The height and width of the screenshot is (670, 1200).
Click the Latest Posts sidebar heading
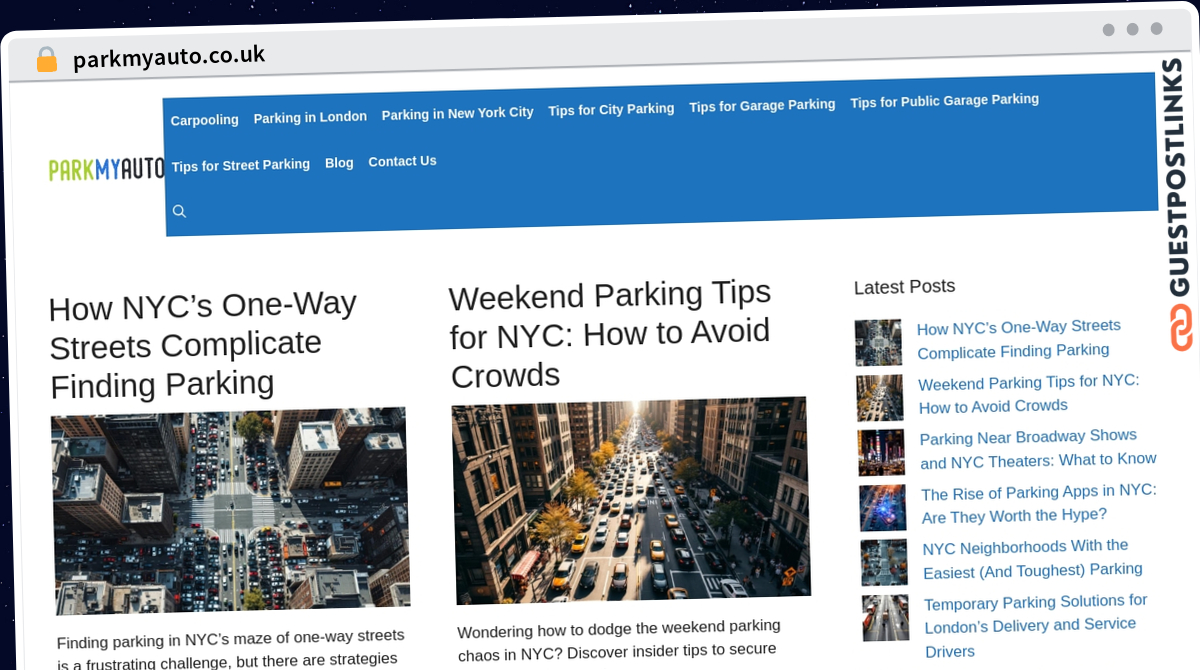pyautogui.click(x=905, y=287)
